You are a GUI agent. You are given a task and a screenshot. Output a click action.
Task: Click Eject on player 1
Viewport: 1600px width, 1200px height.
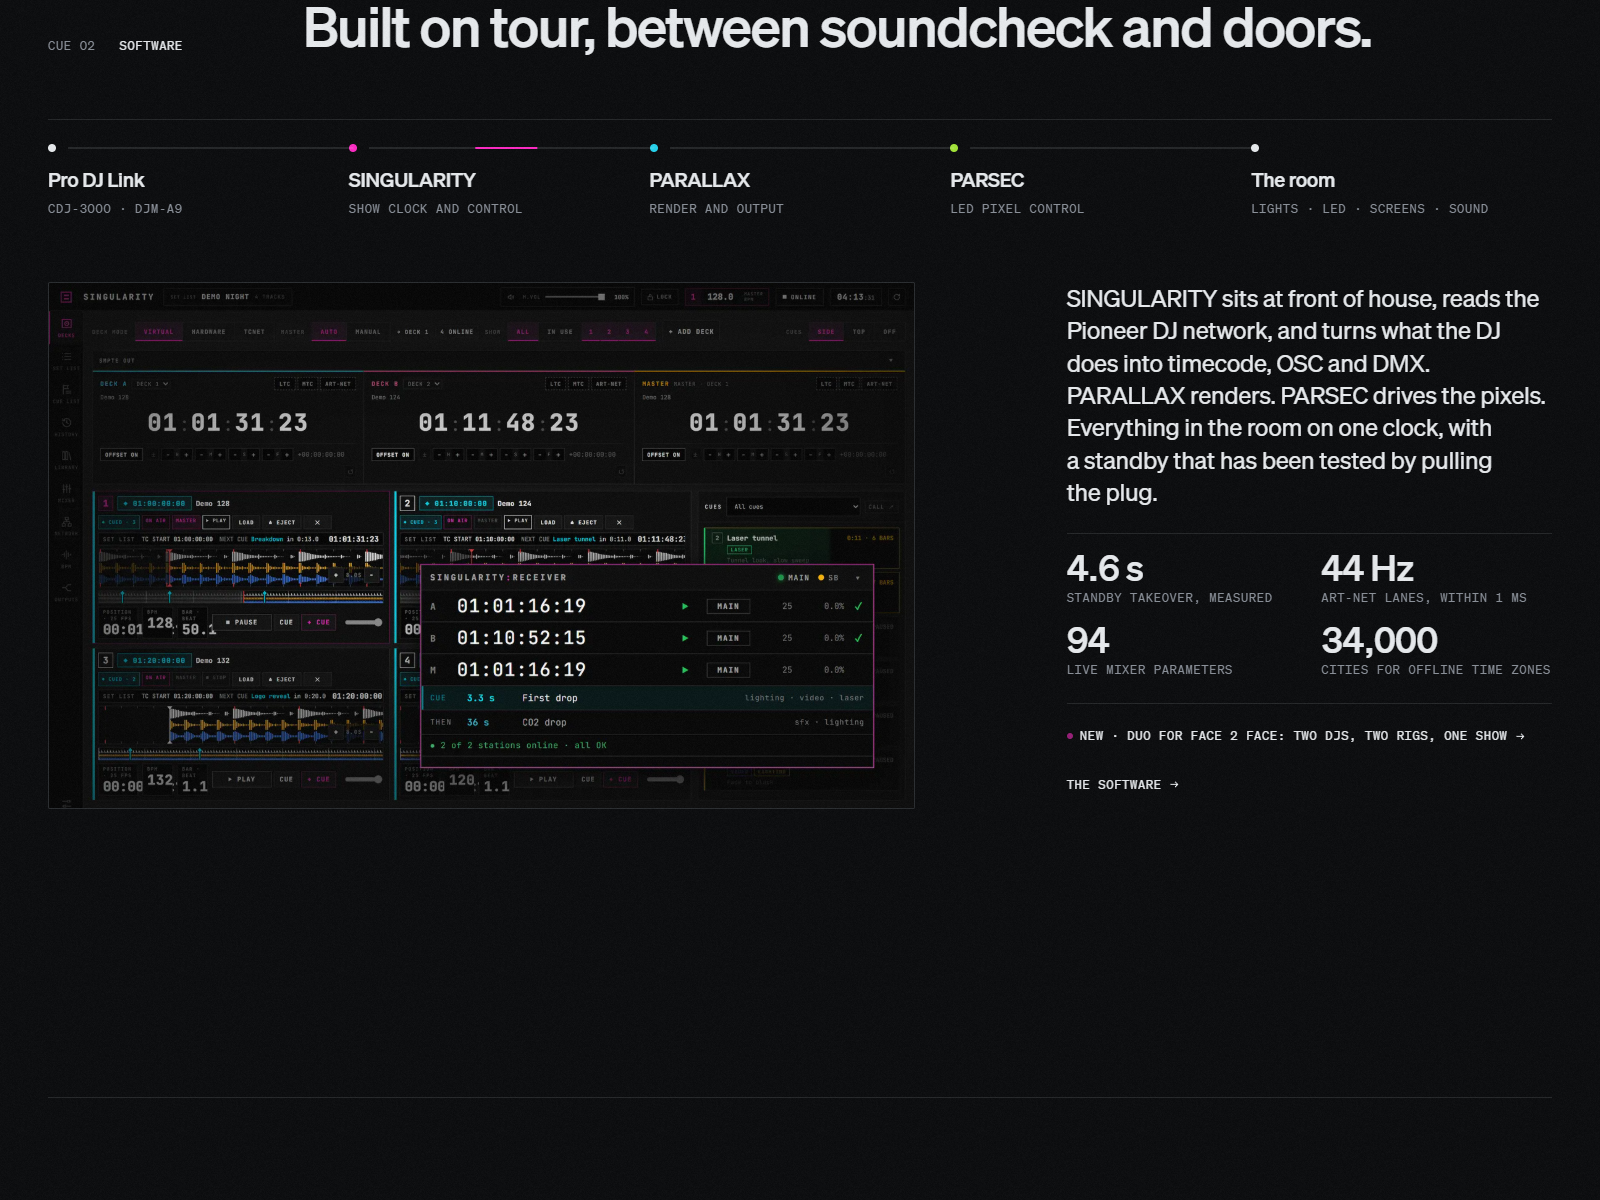(282, 522)
